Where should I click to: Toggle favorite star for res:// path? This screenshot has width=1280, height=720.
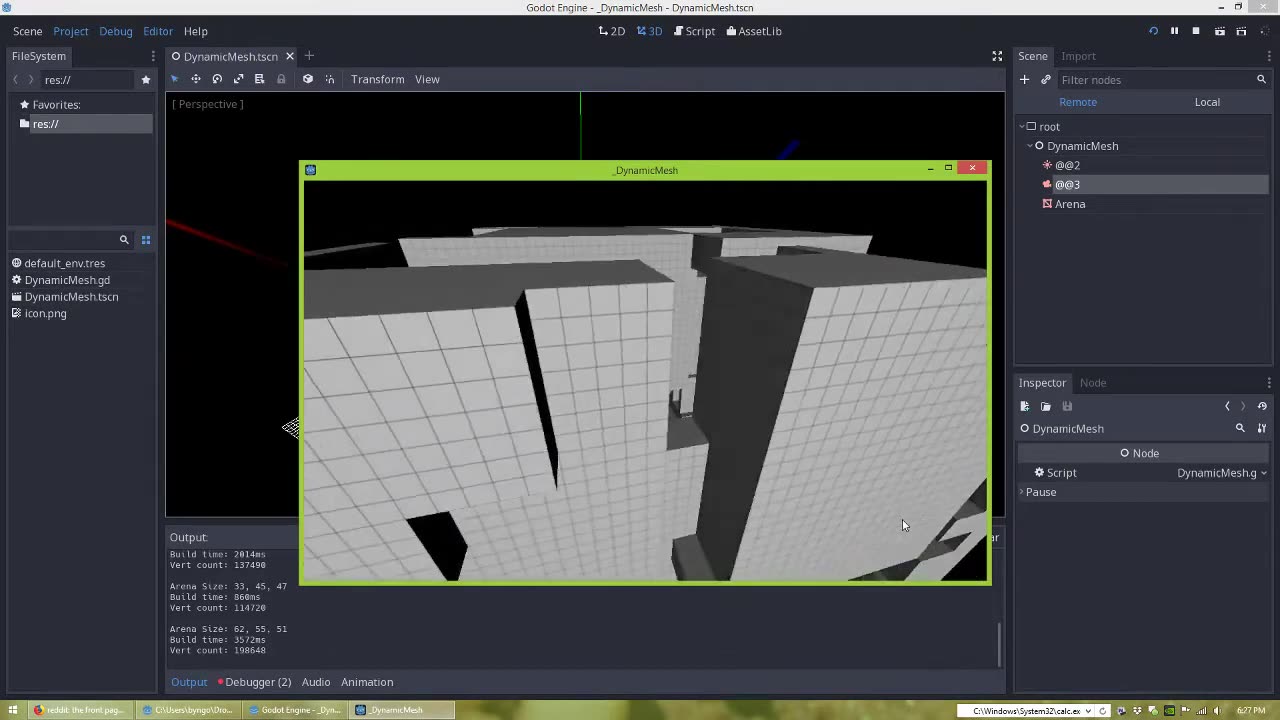146,80
